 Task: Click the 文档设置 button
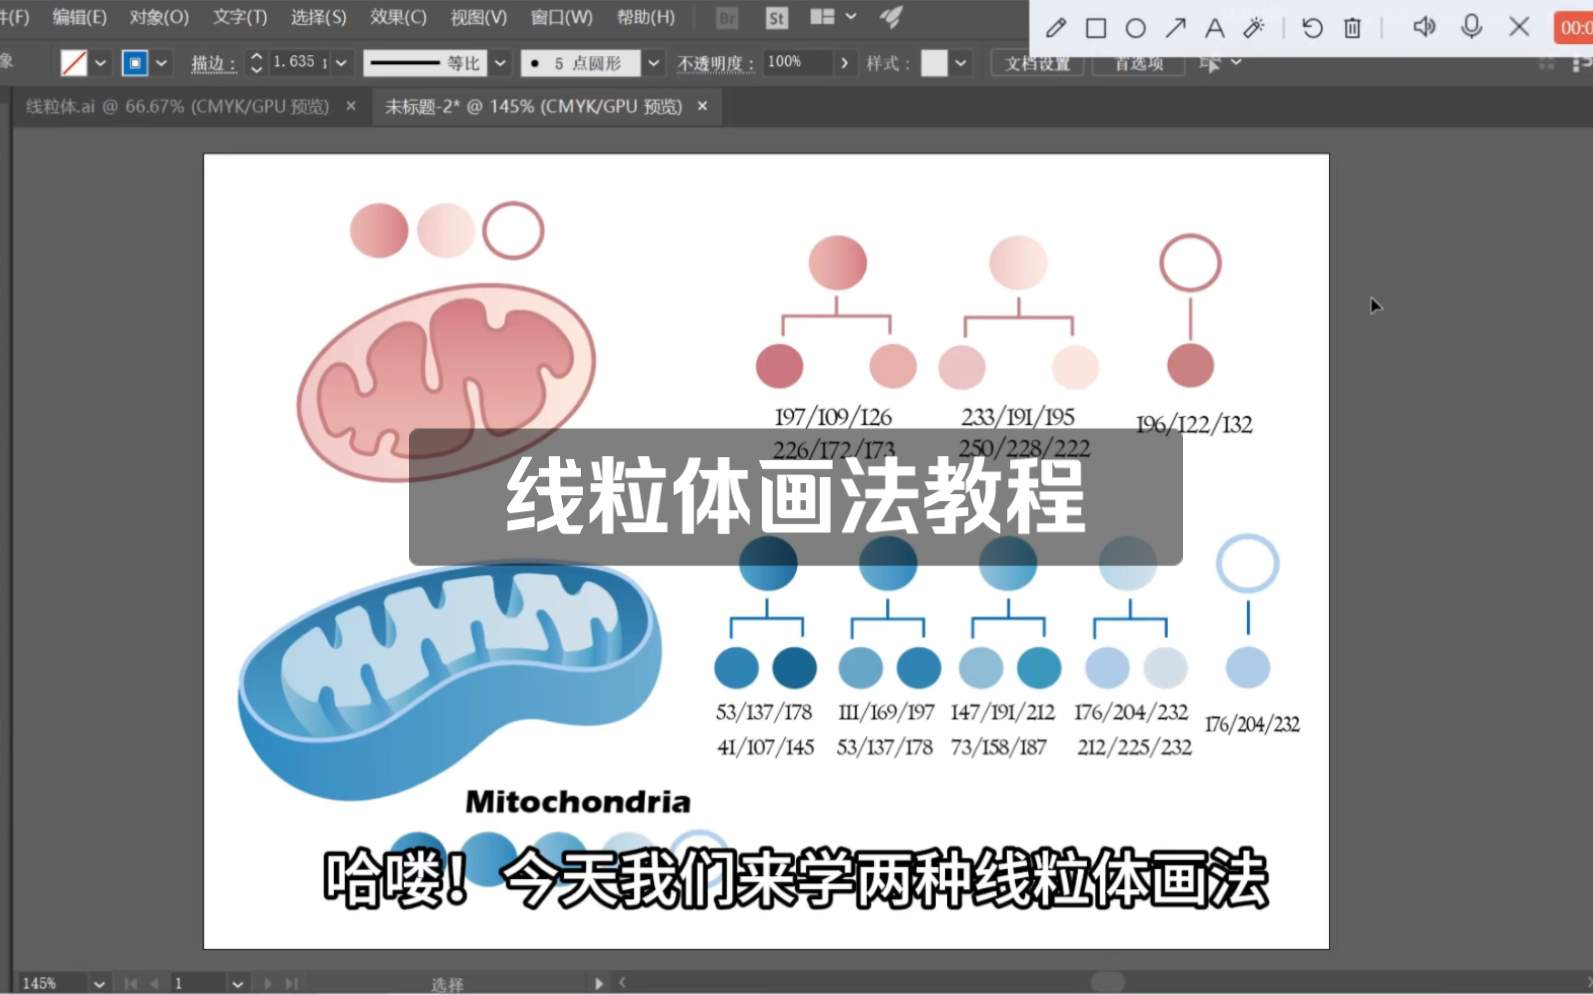(1037, 63)
